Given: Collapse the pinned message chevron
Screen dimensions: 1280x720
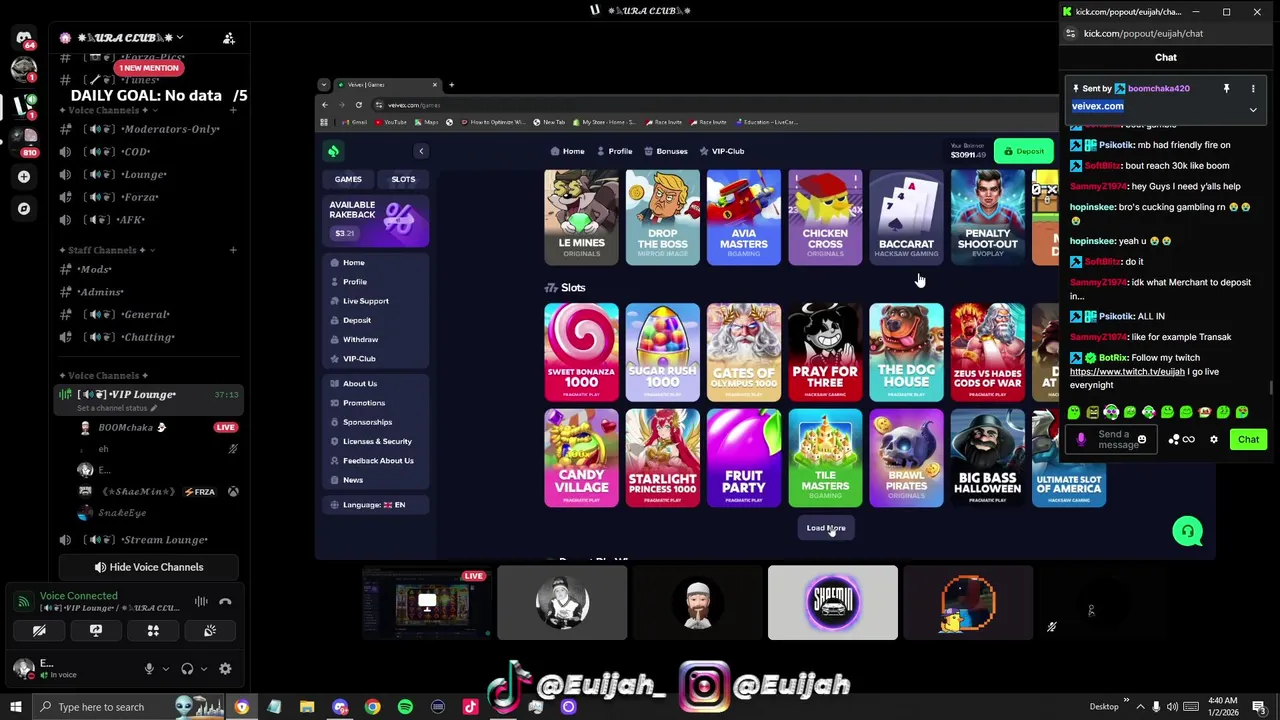Looking at the screenshot, I should tap(1253, 110).
